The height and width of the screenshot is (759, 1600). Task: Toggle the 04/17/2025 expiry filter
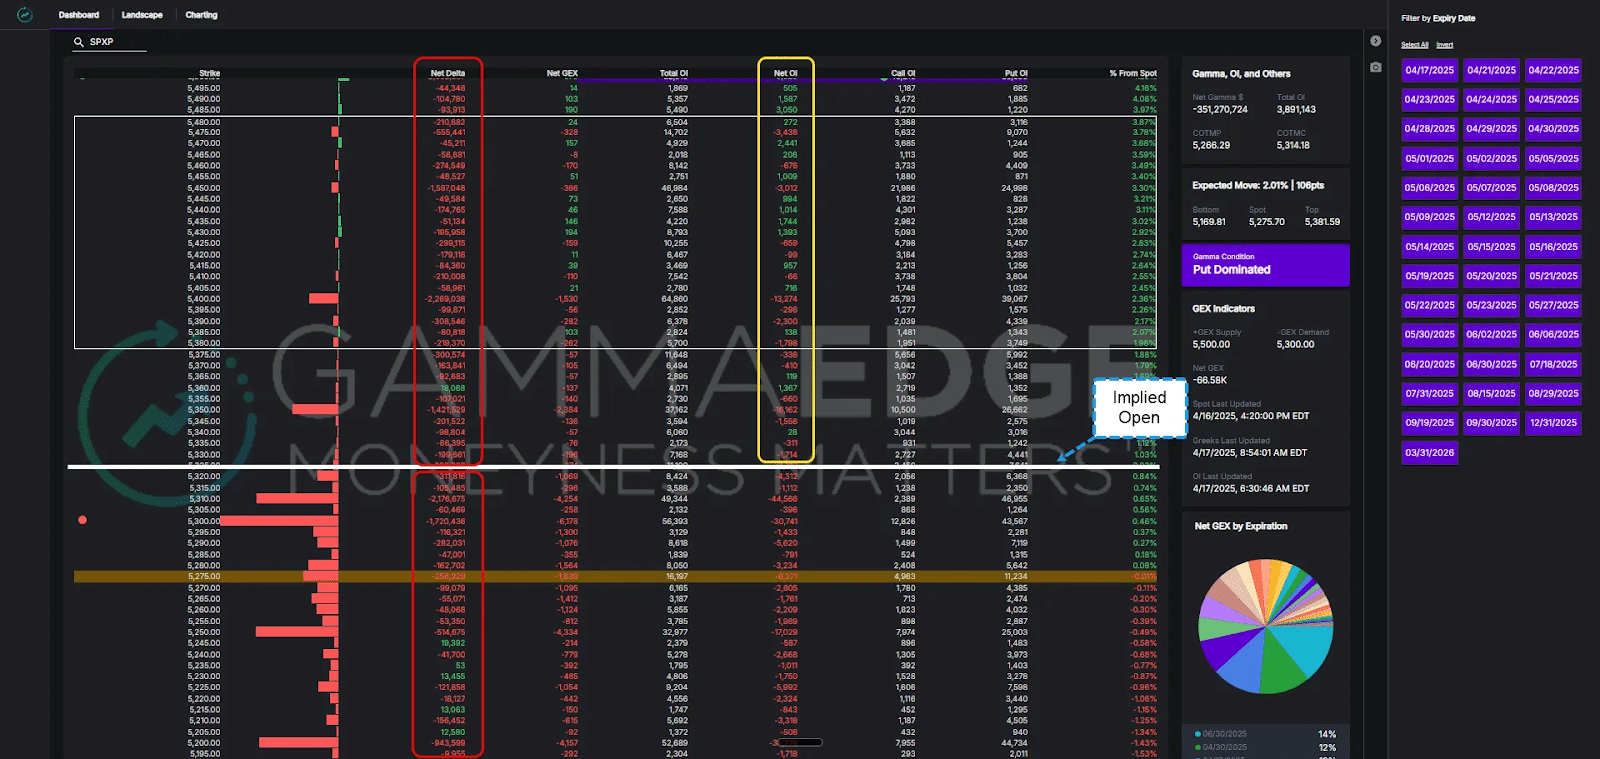point(1429,70)
